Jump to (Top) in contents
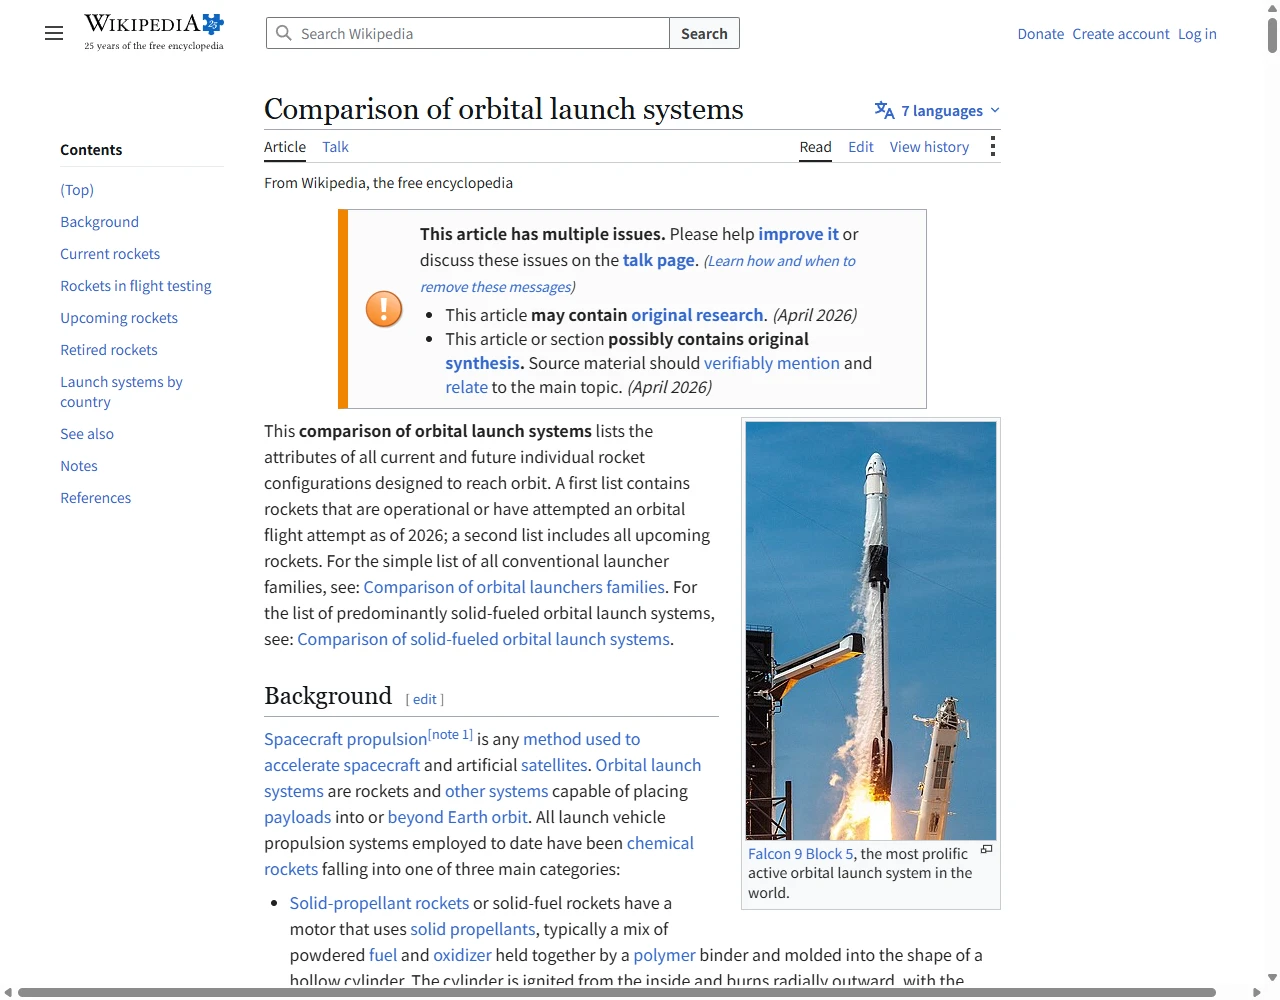The height and width of the screenshot is (1000, 1280). pos(77,190)
